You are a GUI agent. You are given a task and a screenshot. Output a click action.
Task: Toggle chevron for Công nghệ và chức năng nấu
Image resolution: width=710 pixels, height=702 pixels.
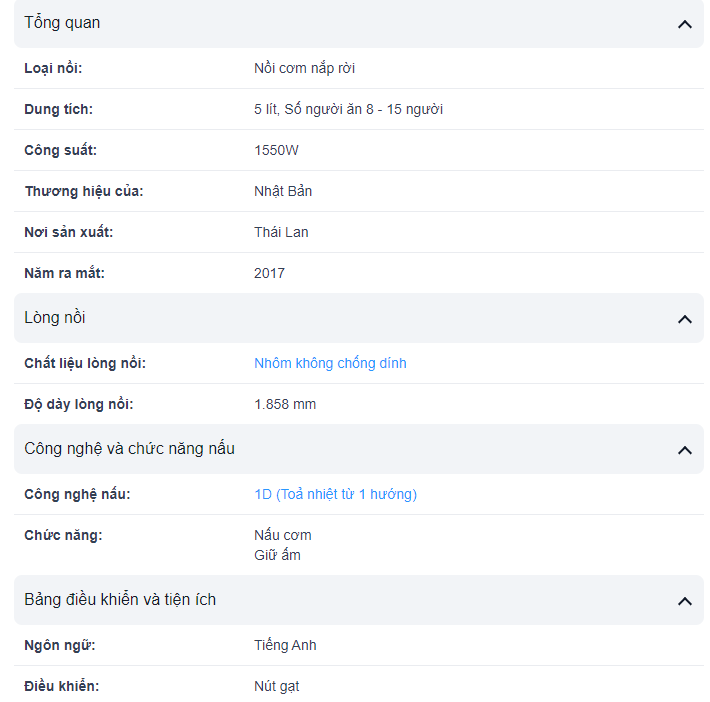[x=684, y=450]
